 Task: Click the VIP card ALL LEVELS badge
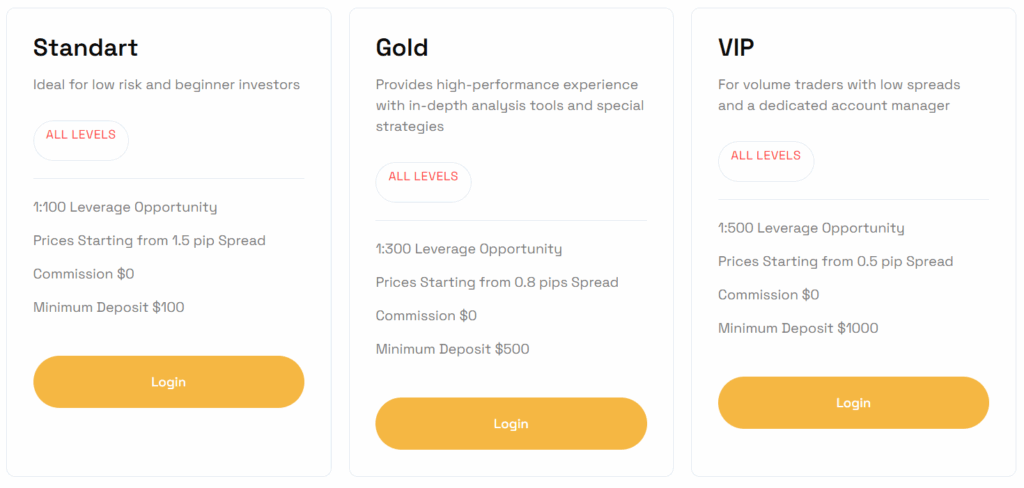pos(766,157)
